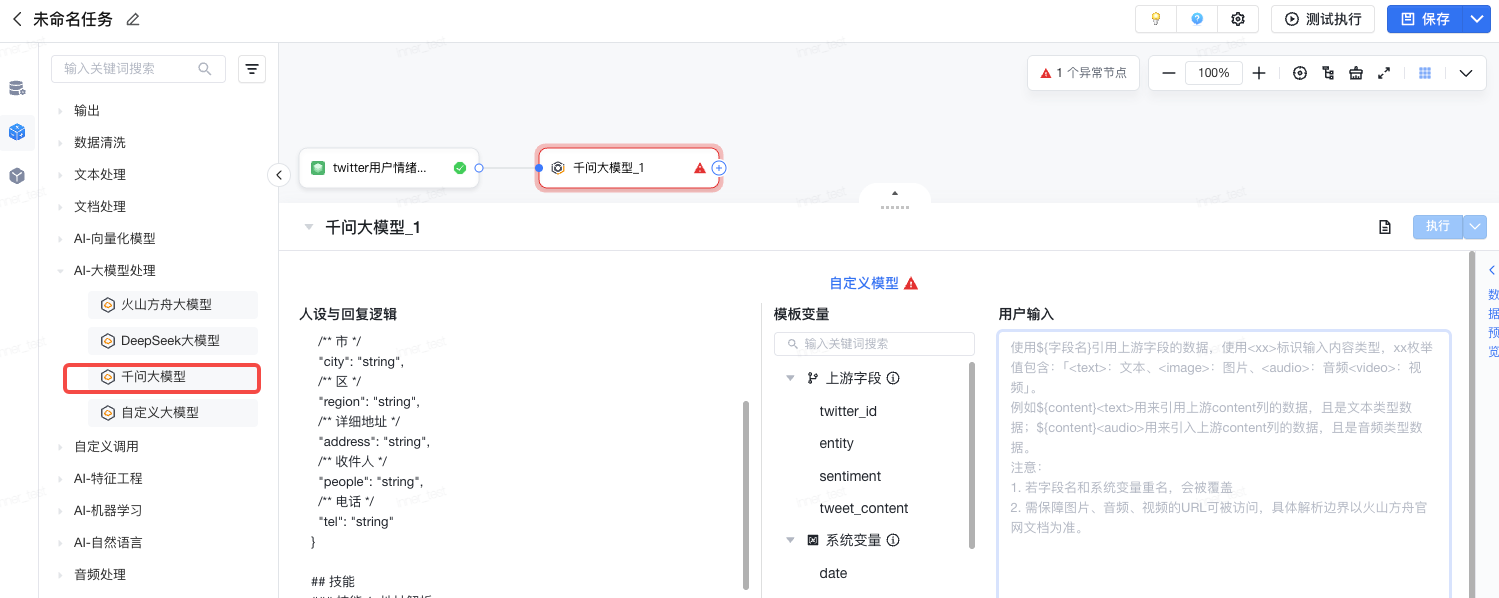The image size is (1499, 598).
Task: Click the 测试执行 test run button
Action: [1323, 19]
